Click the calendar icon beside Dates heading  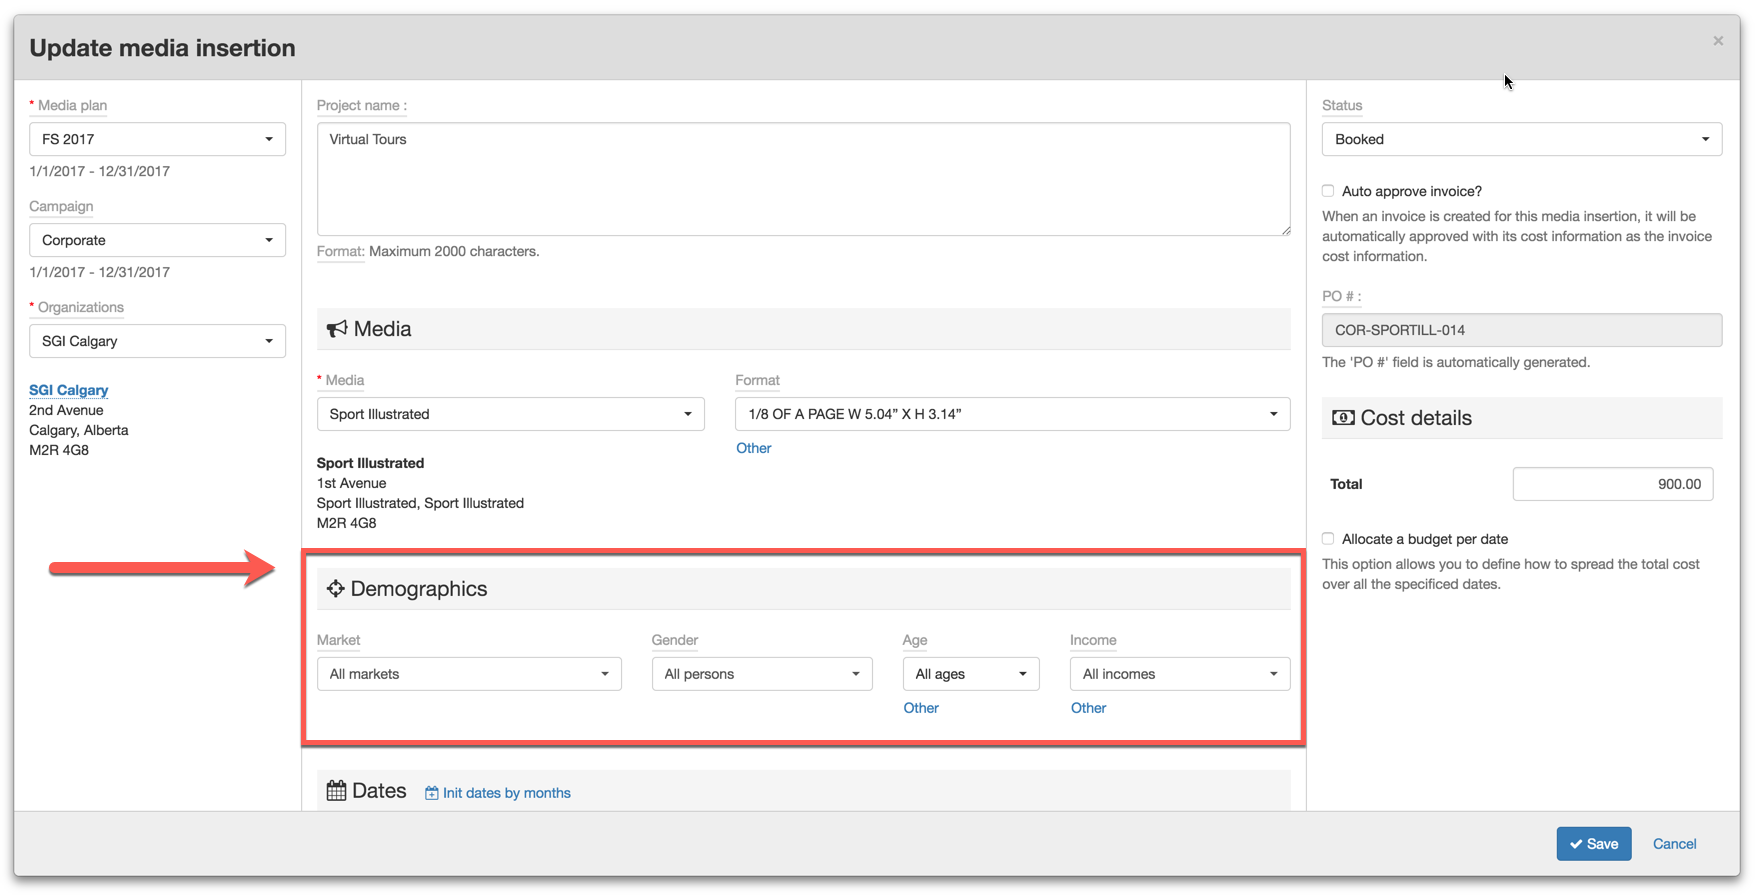pos(336,791)
